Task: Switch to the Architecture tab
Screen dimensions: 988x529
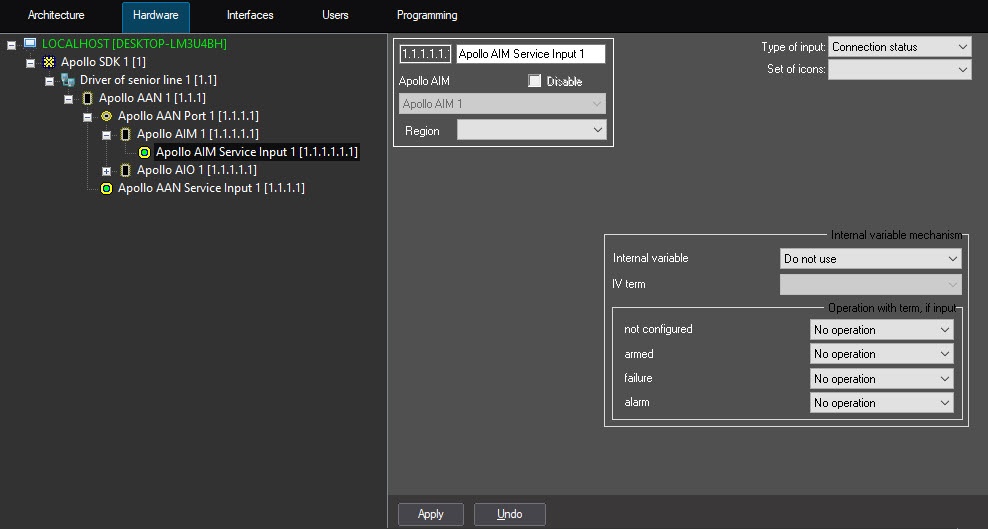Action: coord(56,16)
